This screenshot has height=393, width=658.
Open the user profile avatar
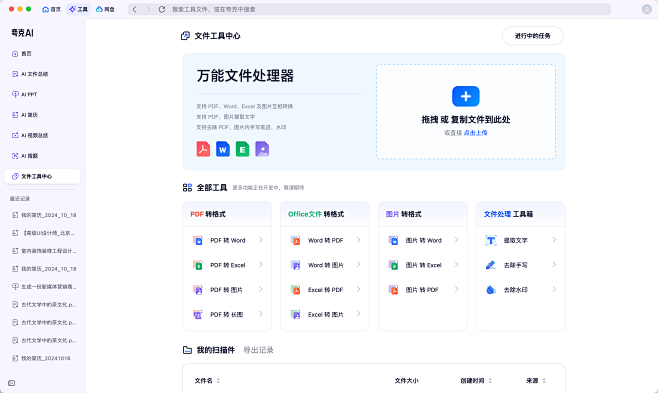tap(647, 9)
